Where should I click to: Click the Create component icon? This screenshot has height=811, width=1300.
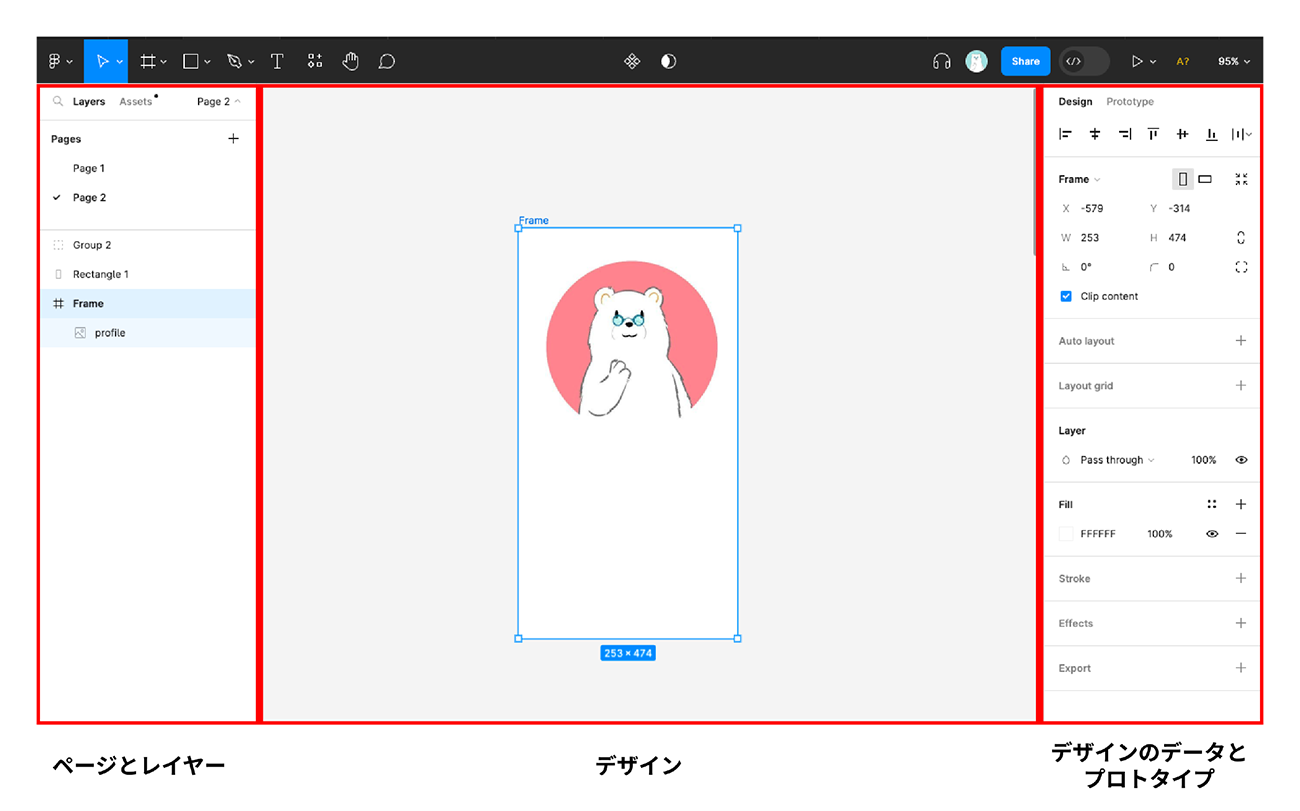tap(632, 61)
